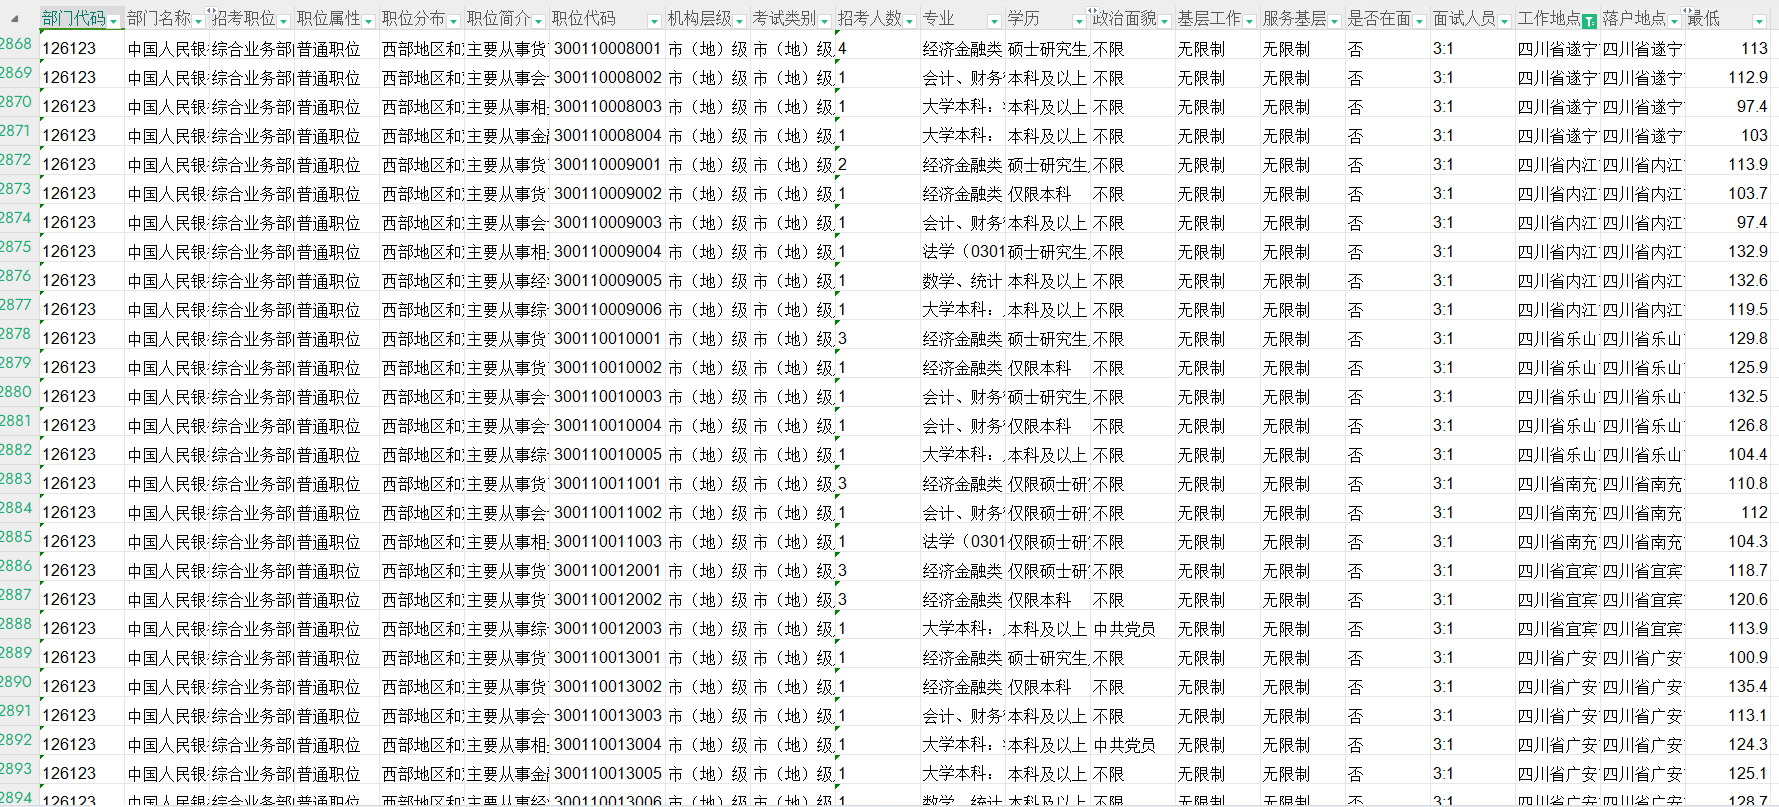Viewport: 1779px width, 807px height.
Task: Click the select-all corner triangle of the sheet
Action: [15, 19]
